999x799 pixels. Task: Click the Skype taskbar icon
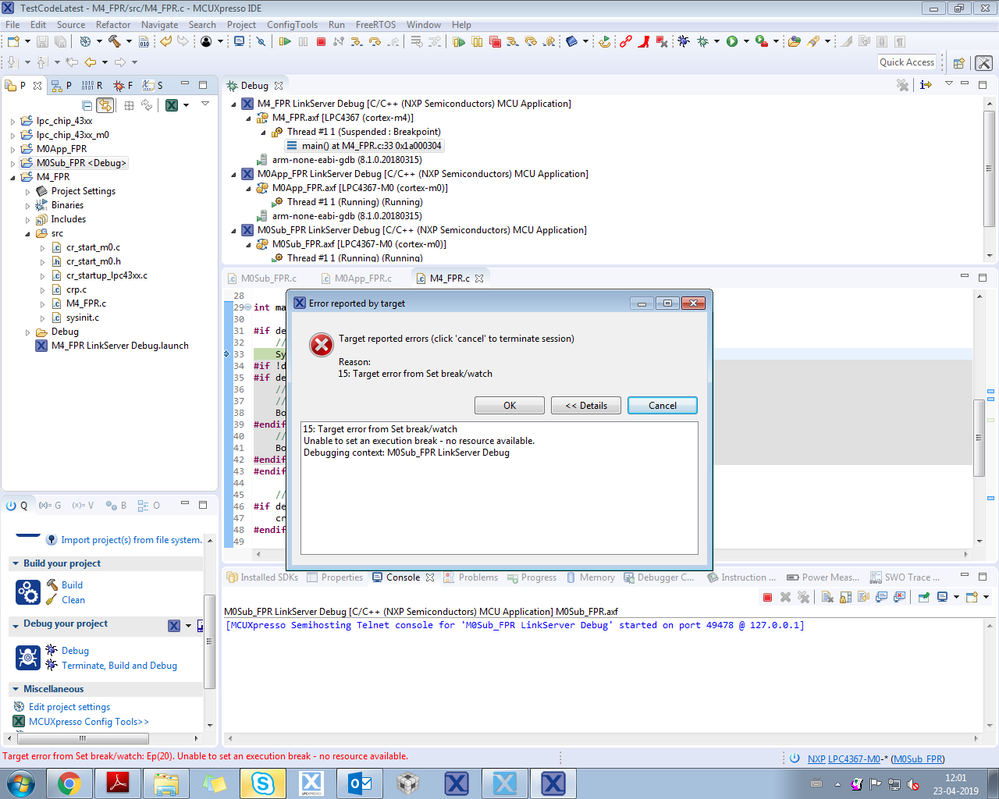(262, 783)
